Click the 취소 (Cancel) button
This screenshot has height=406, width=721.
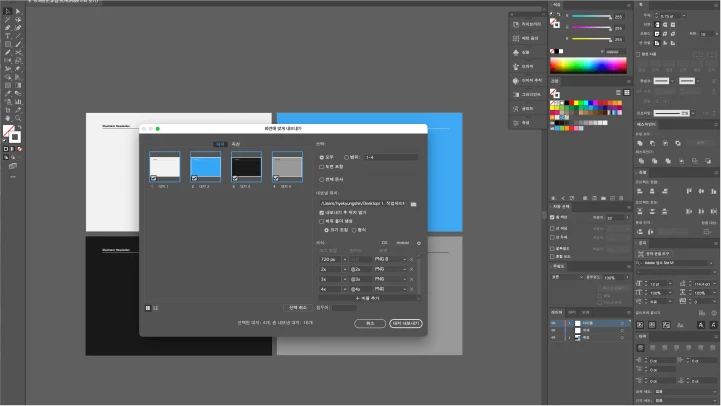coord(370,324)
